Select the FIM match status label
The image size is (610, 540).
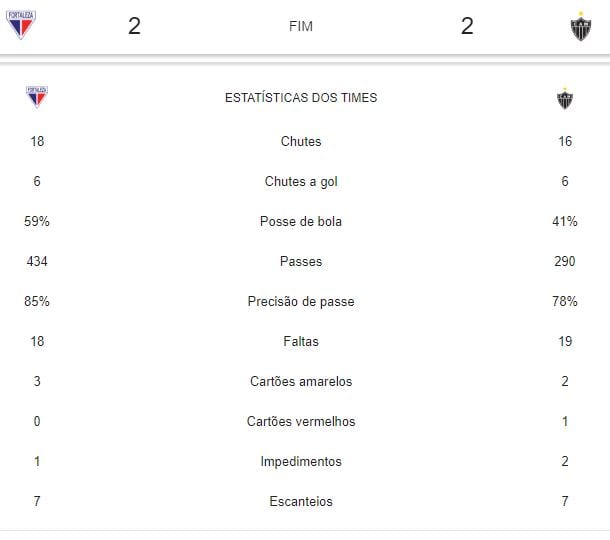(x=300, y=27)
